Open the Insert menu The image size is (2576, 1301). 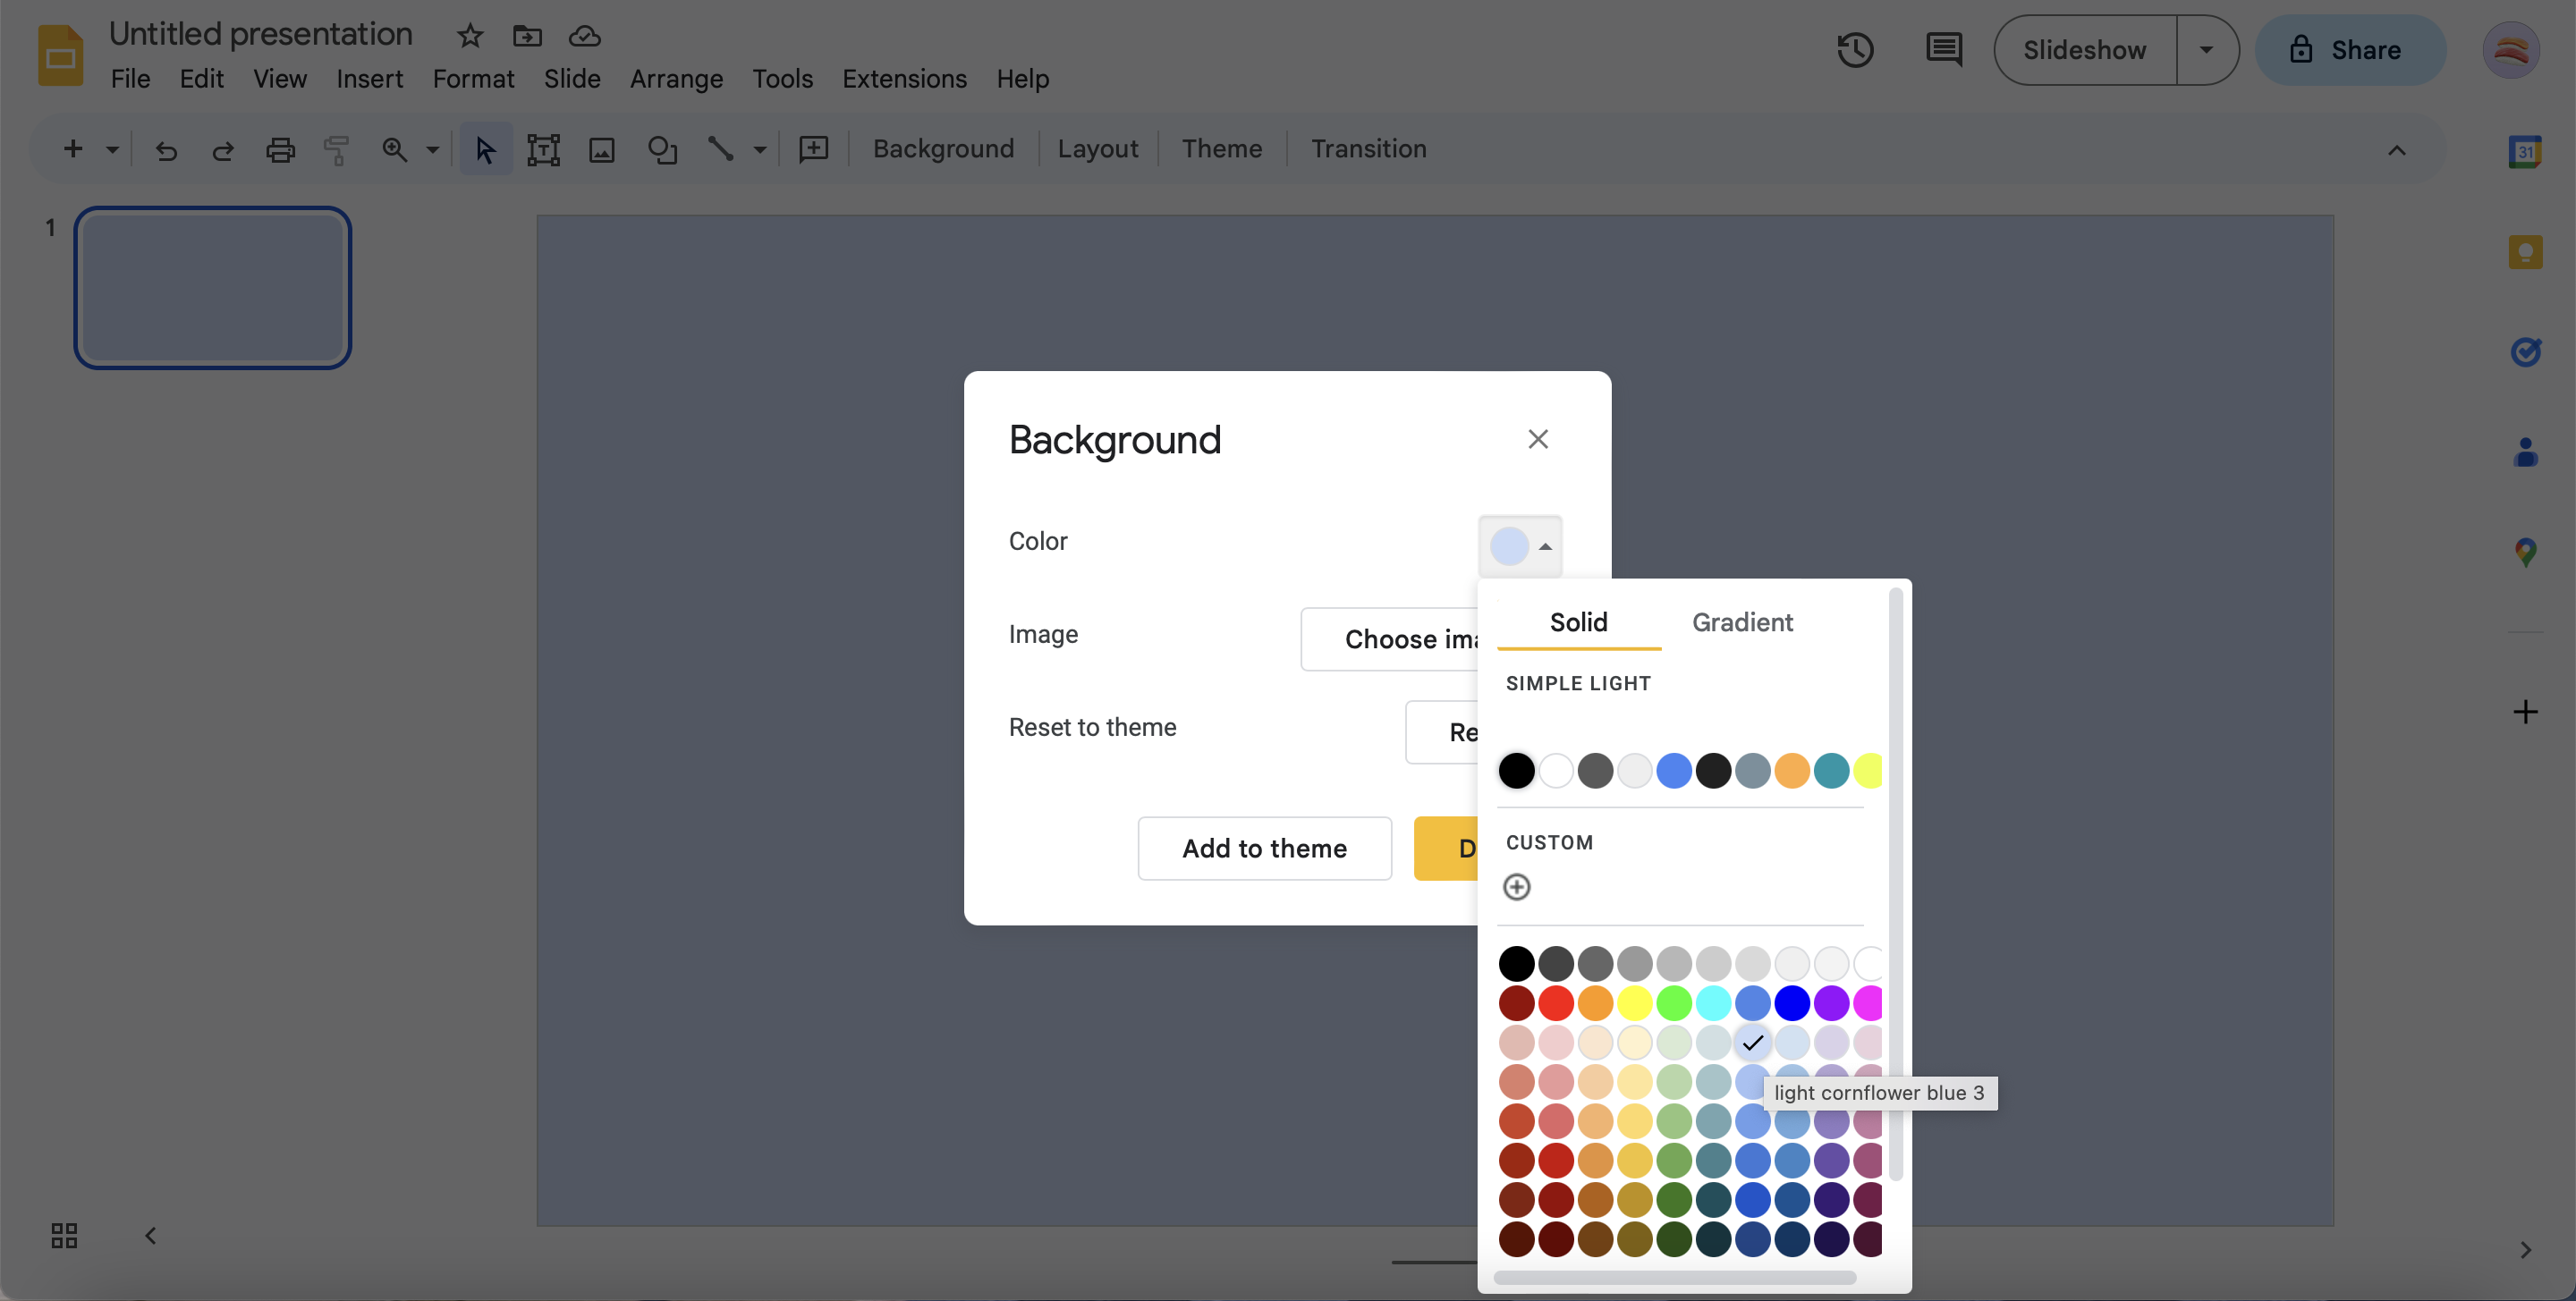click(x=369, y=78)
